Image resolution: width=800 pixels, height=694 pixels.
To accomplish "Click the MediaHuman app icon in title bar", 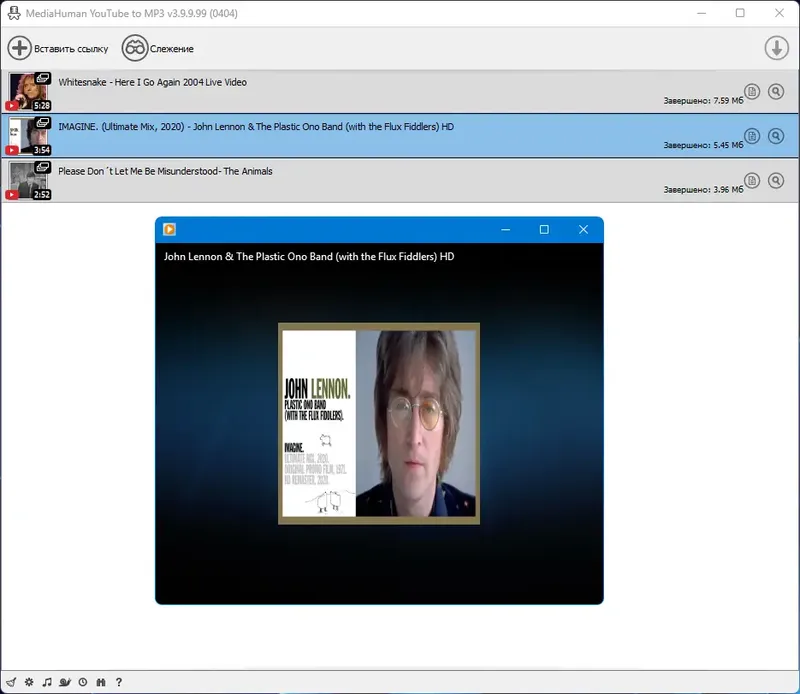I will click(14, 13).
